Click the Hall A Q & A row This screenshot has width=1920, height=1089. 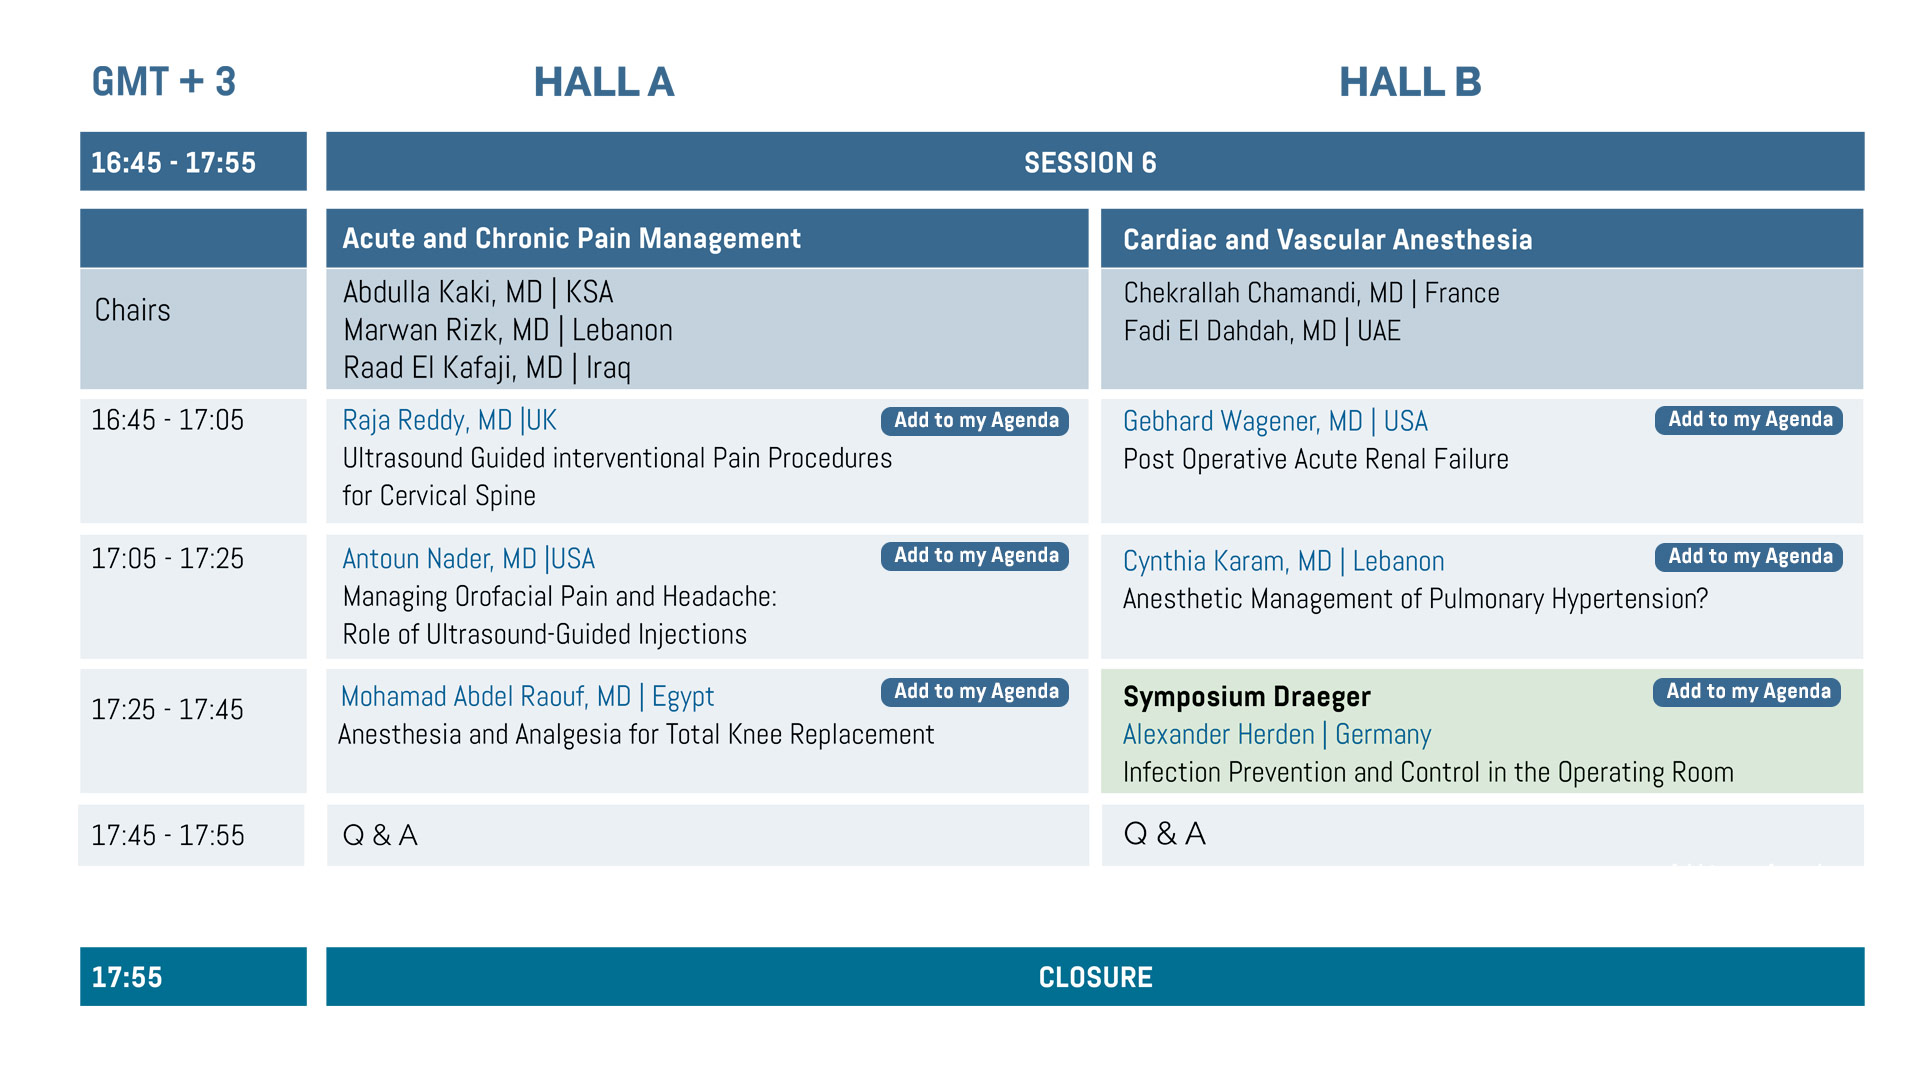707,835
